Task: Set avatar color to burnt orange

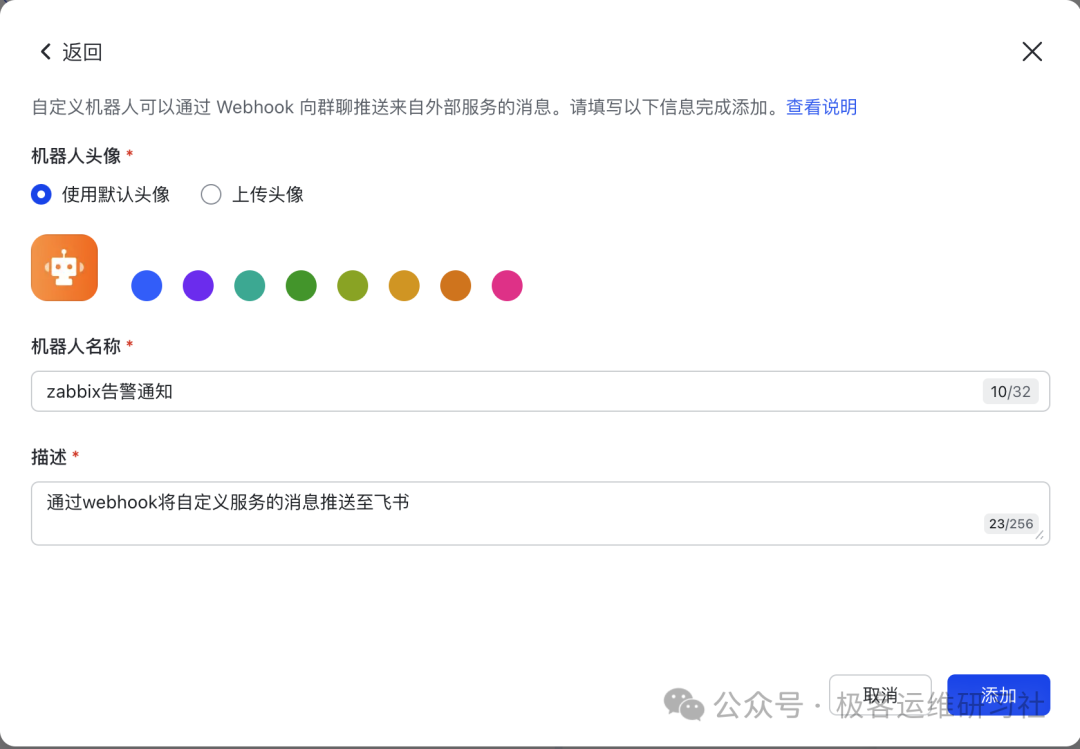Action: point(456,286)
